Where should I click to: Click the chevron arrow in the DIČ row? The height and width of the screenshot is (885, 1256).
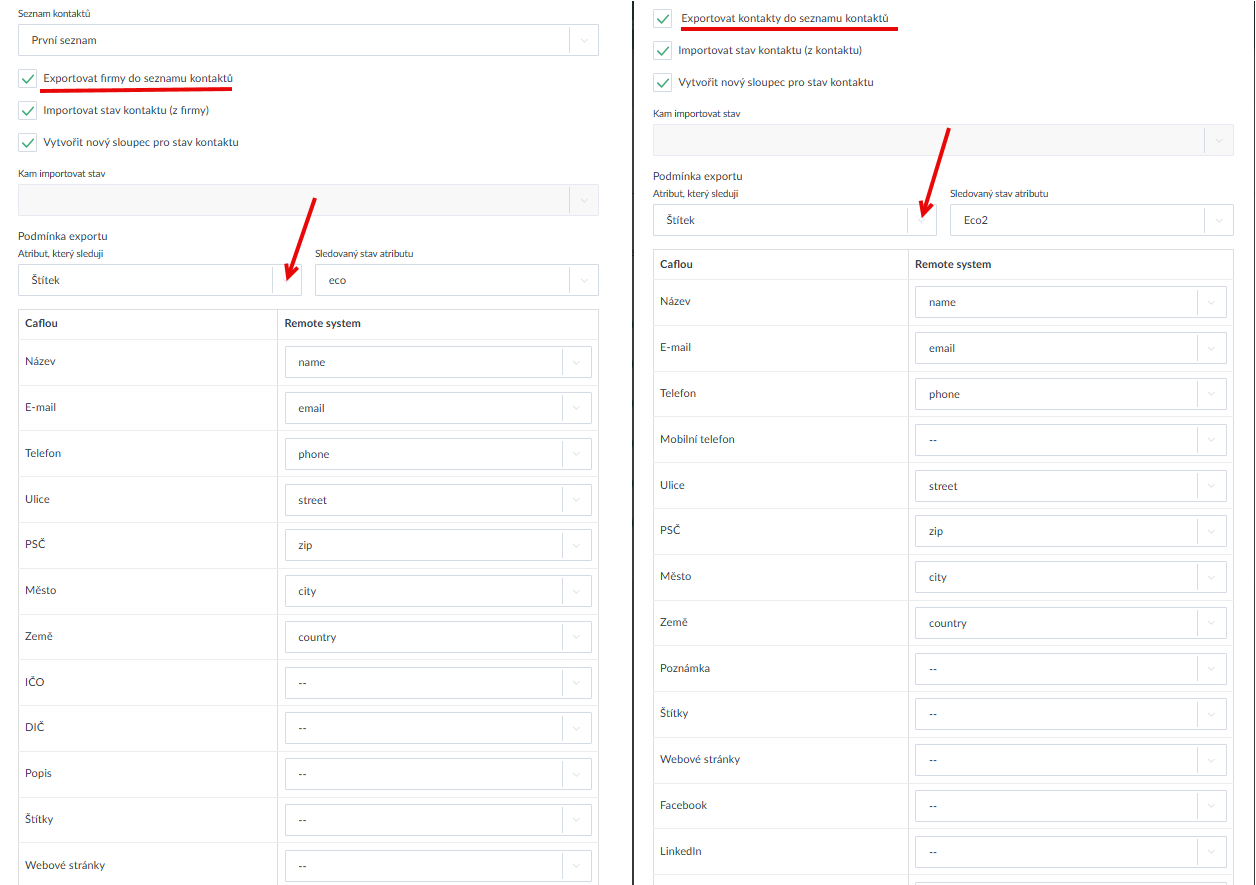[577, 728]
